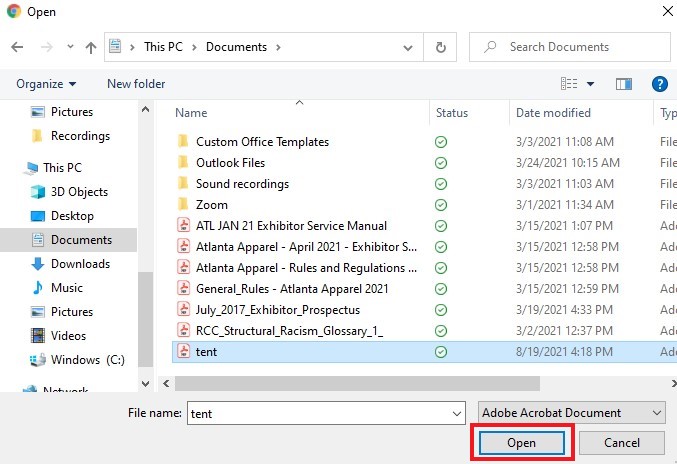This screenshot has height=464, width=677.
Task: Click Documents in the address path
Action: [236, 47]
